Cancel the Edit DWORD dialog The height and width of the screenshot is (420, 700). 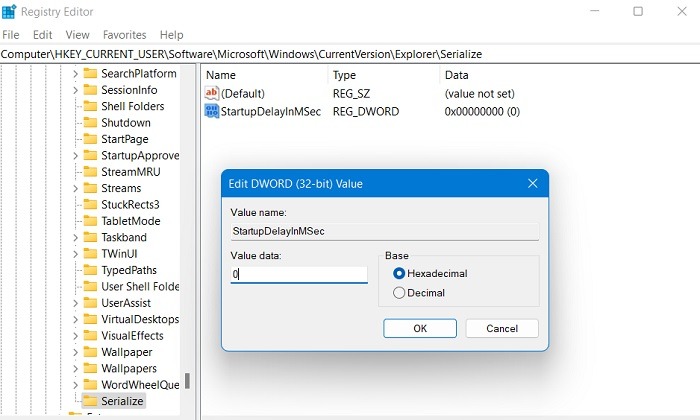(x=502, y=329)
